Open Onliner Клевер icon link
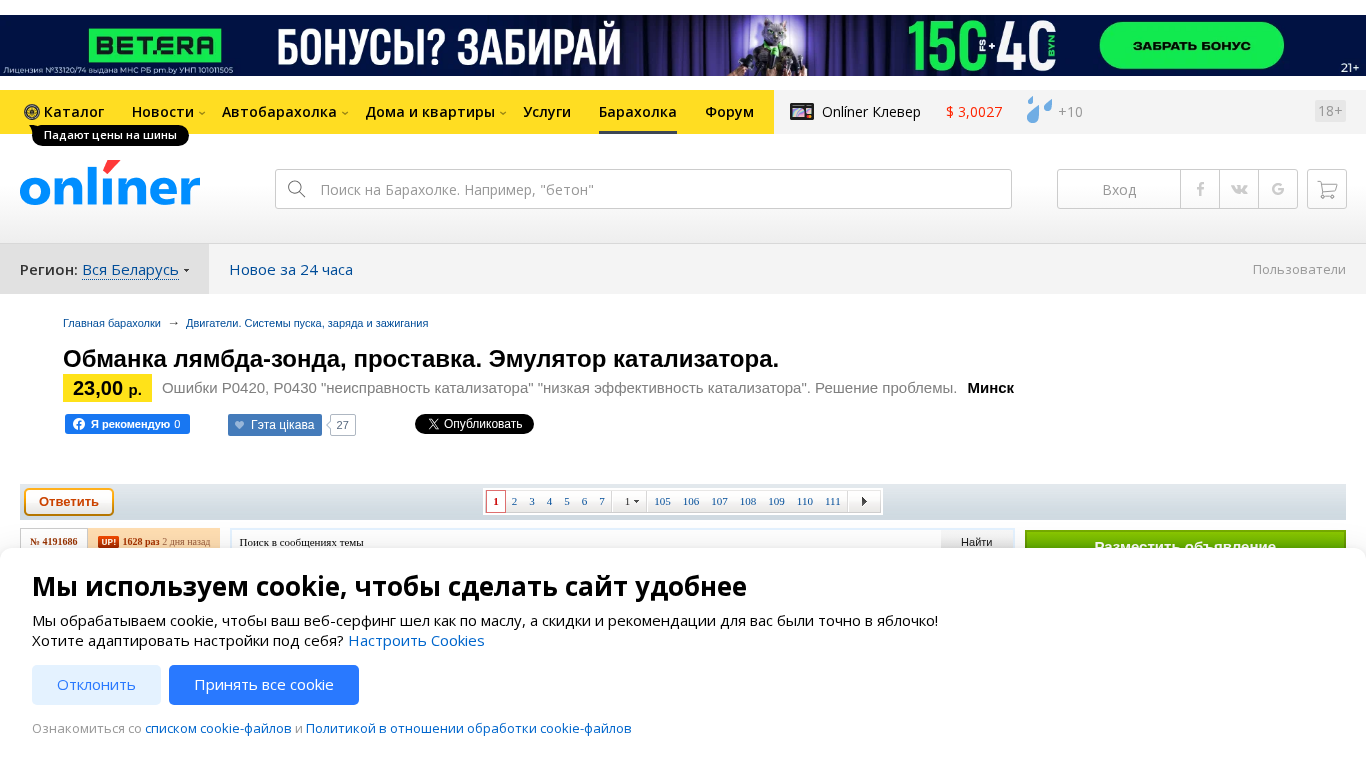Image resolution: width=1366 pixels, height=768 pixels. 802,112
